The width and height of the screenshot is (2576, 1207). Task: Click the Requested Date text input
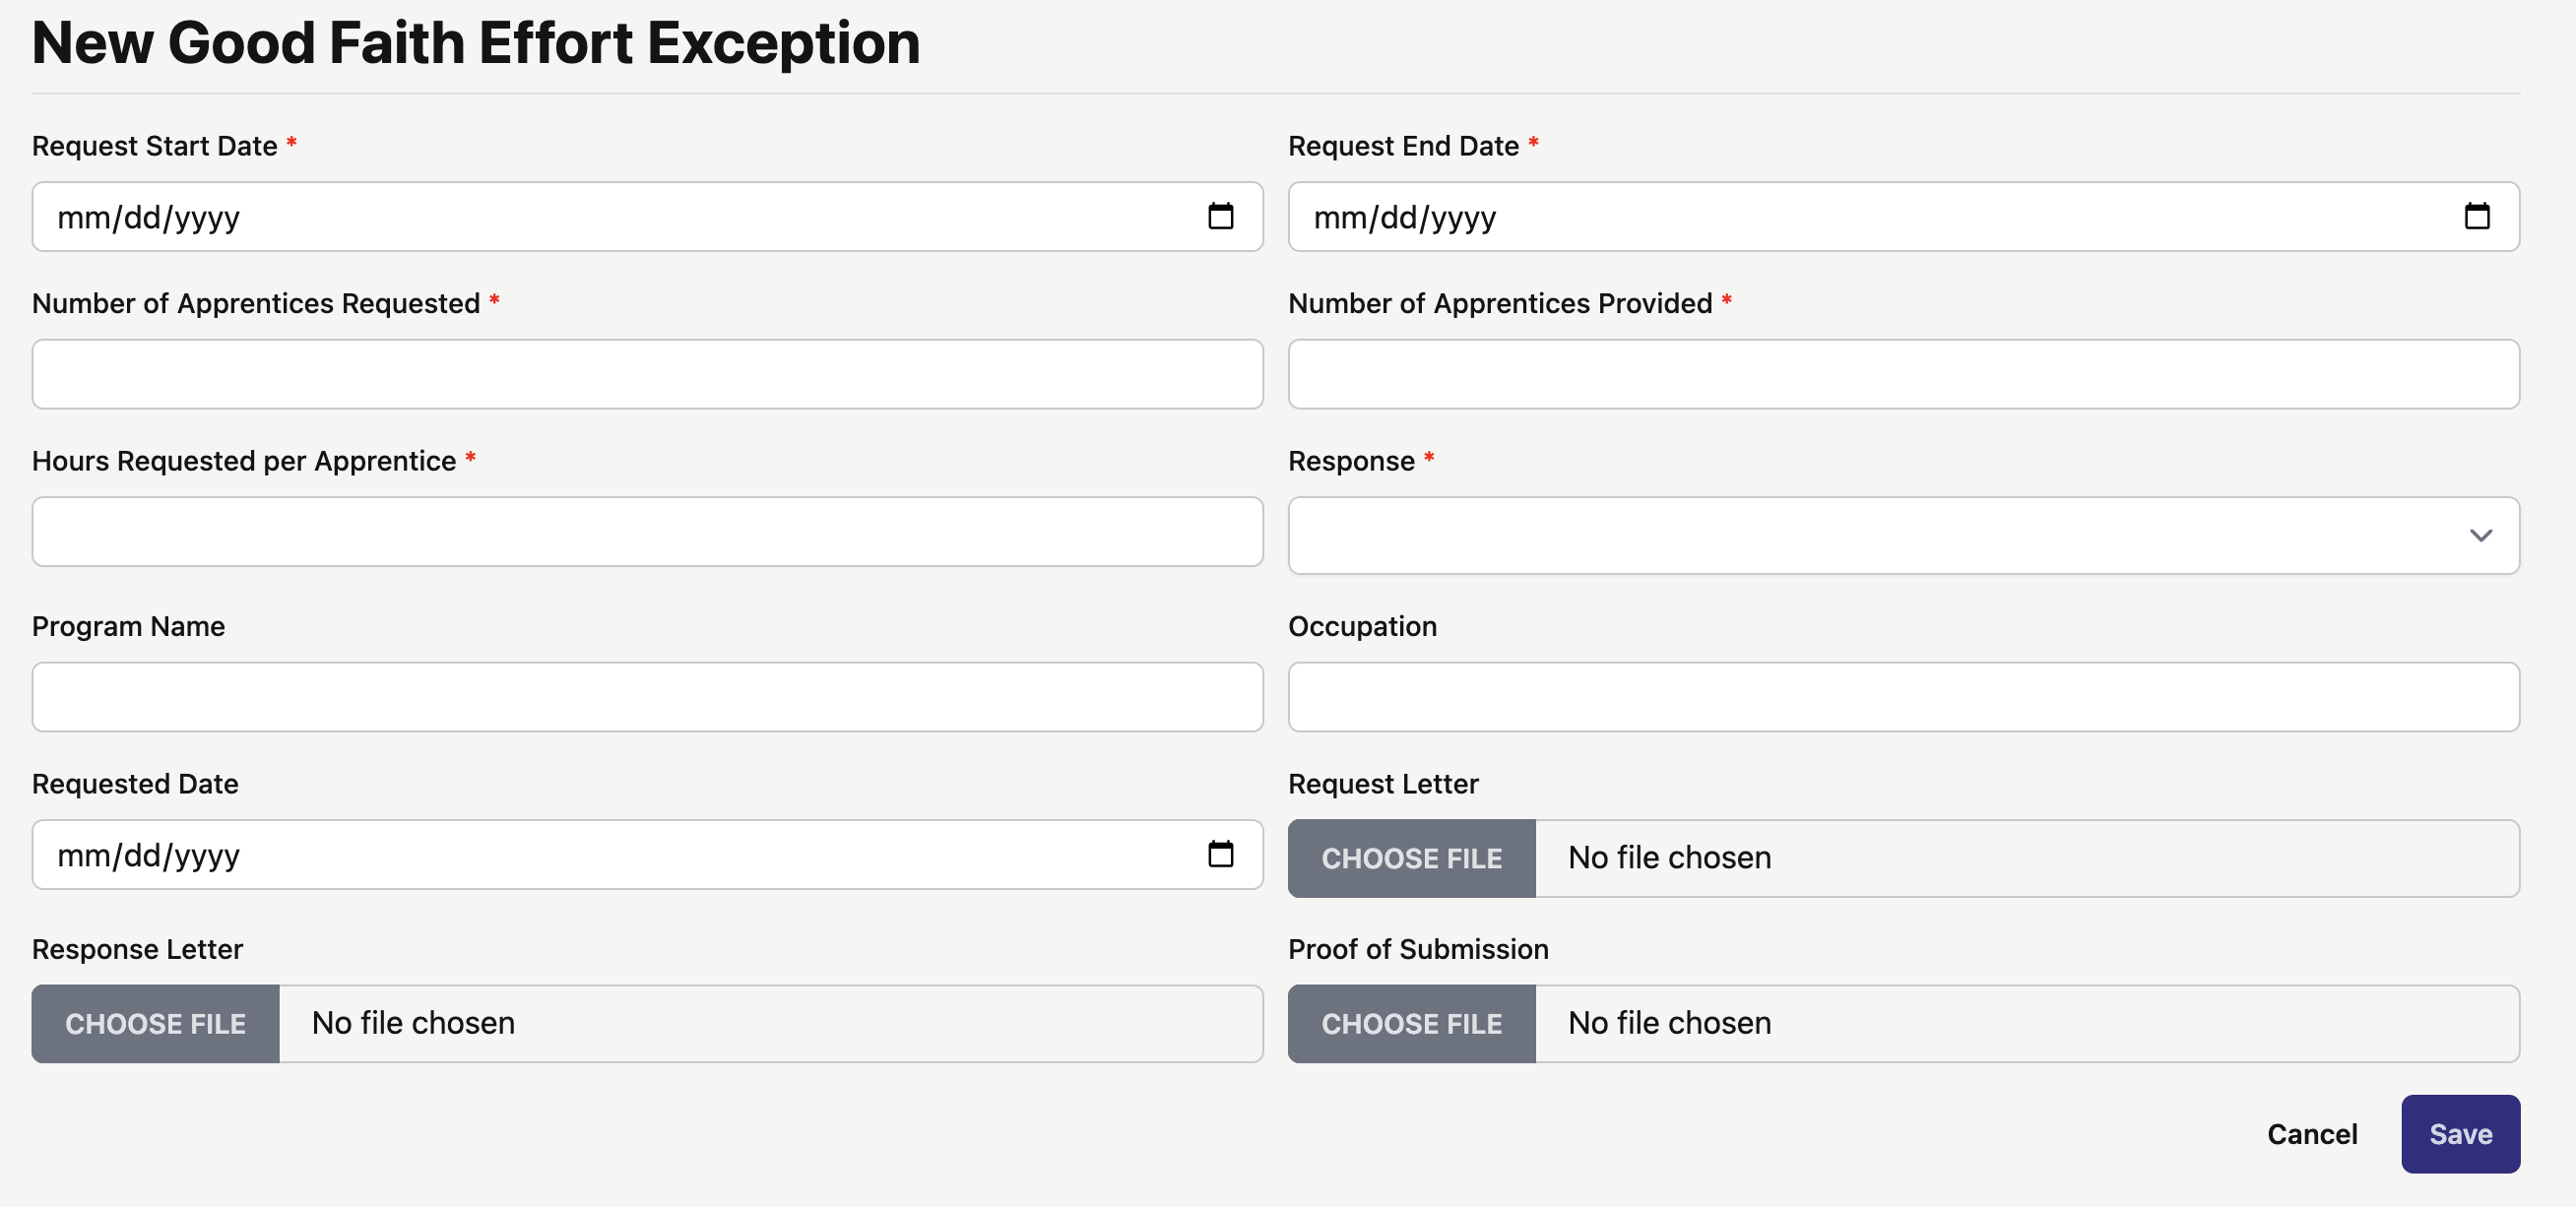(x=600, y=854)
